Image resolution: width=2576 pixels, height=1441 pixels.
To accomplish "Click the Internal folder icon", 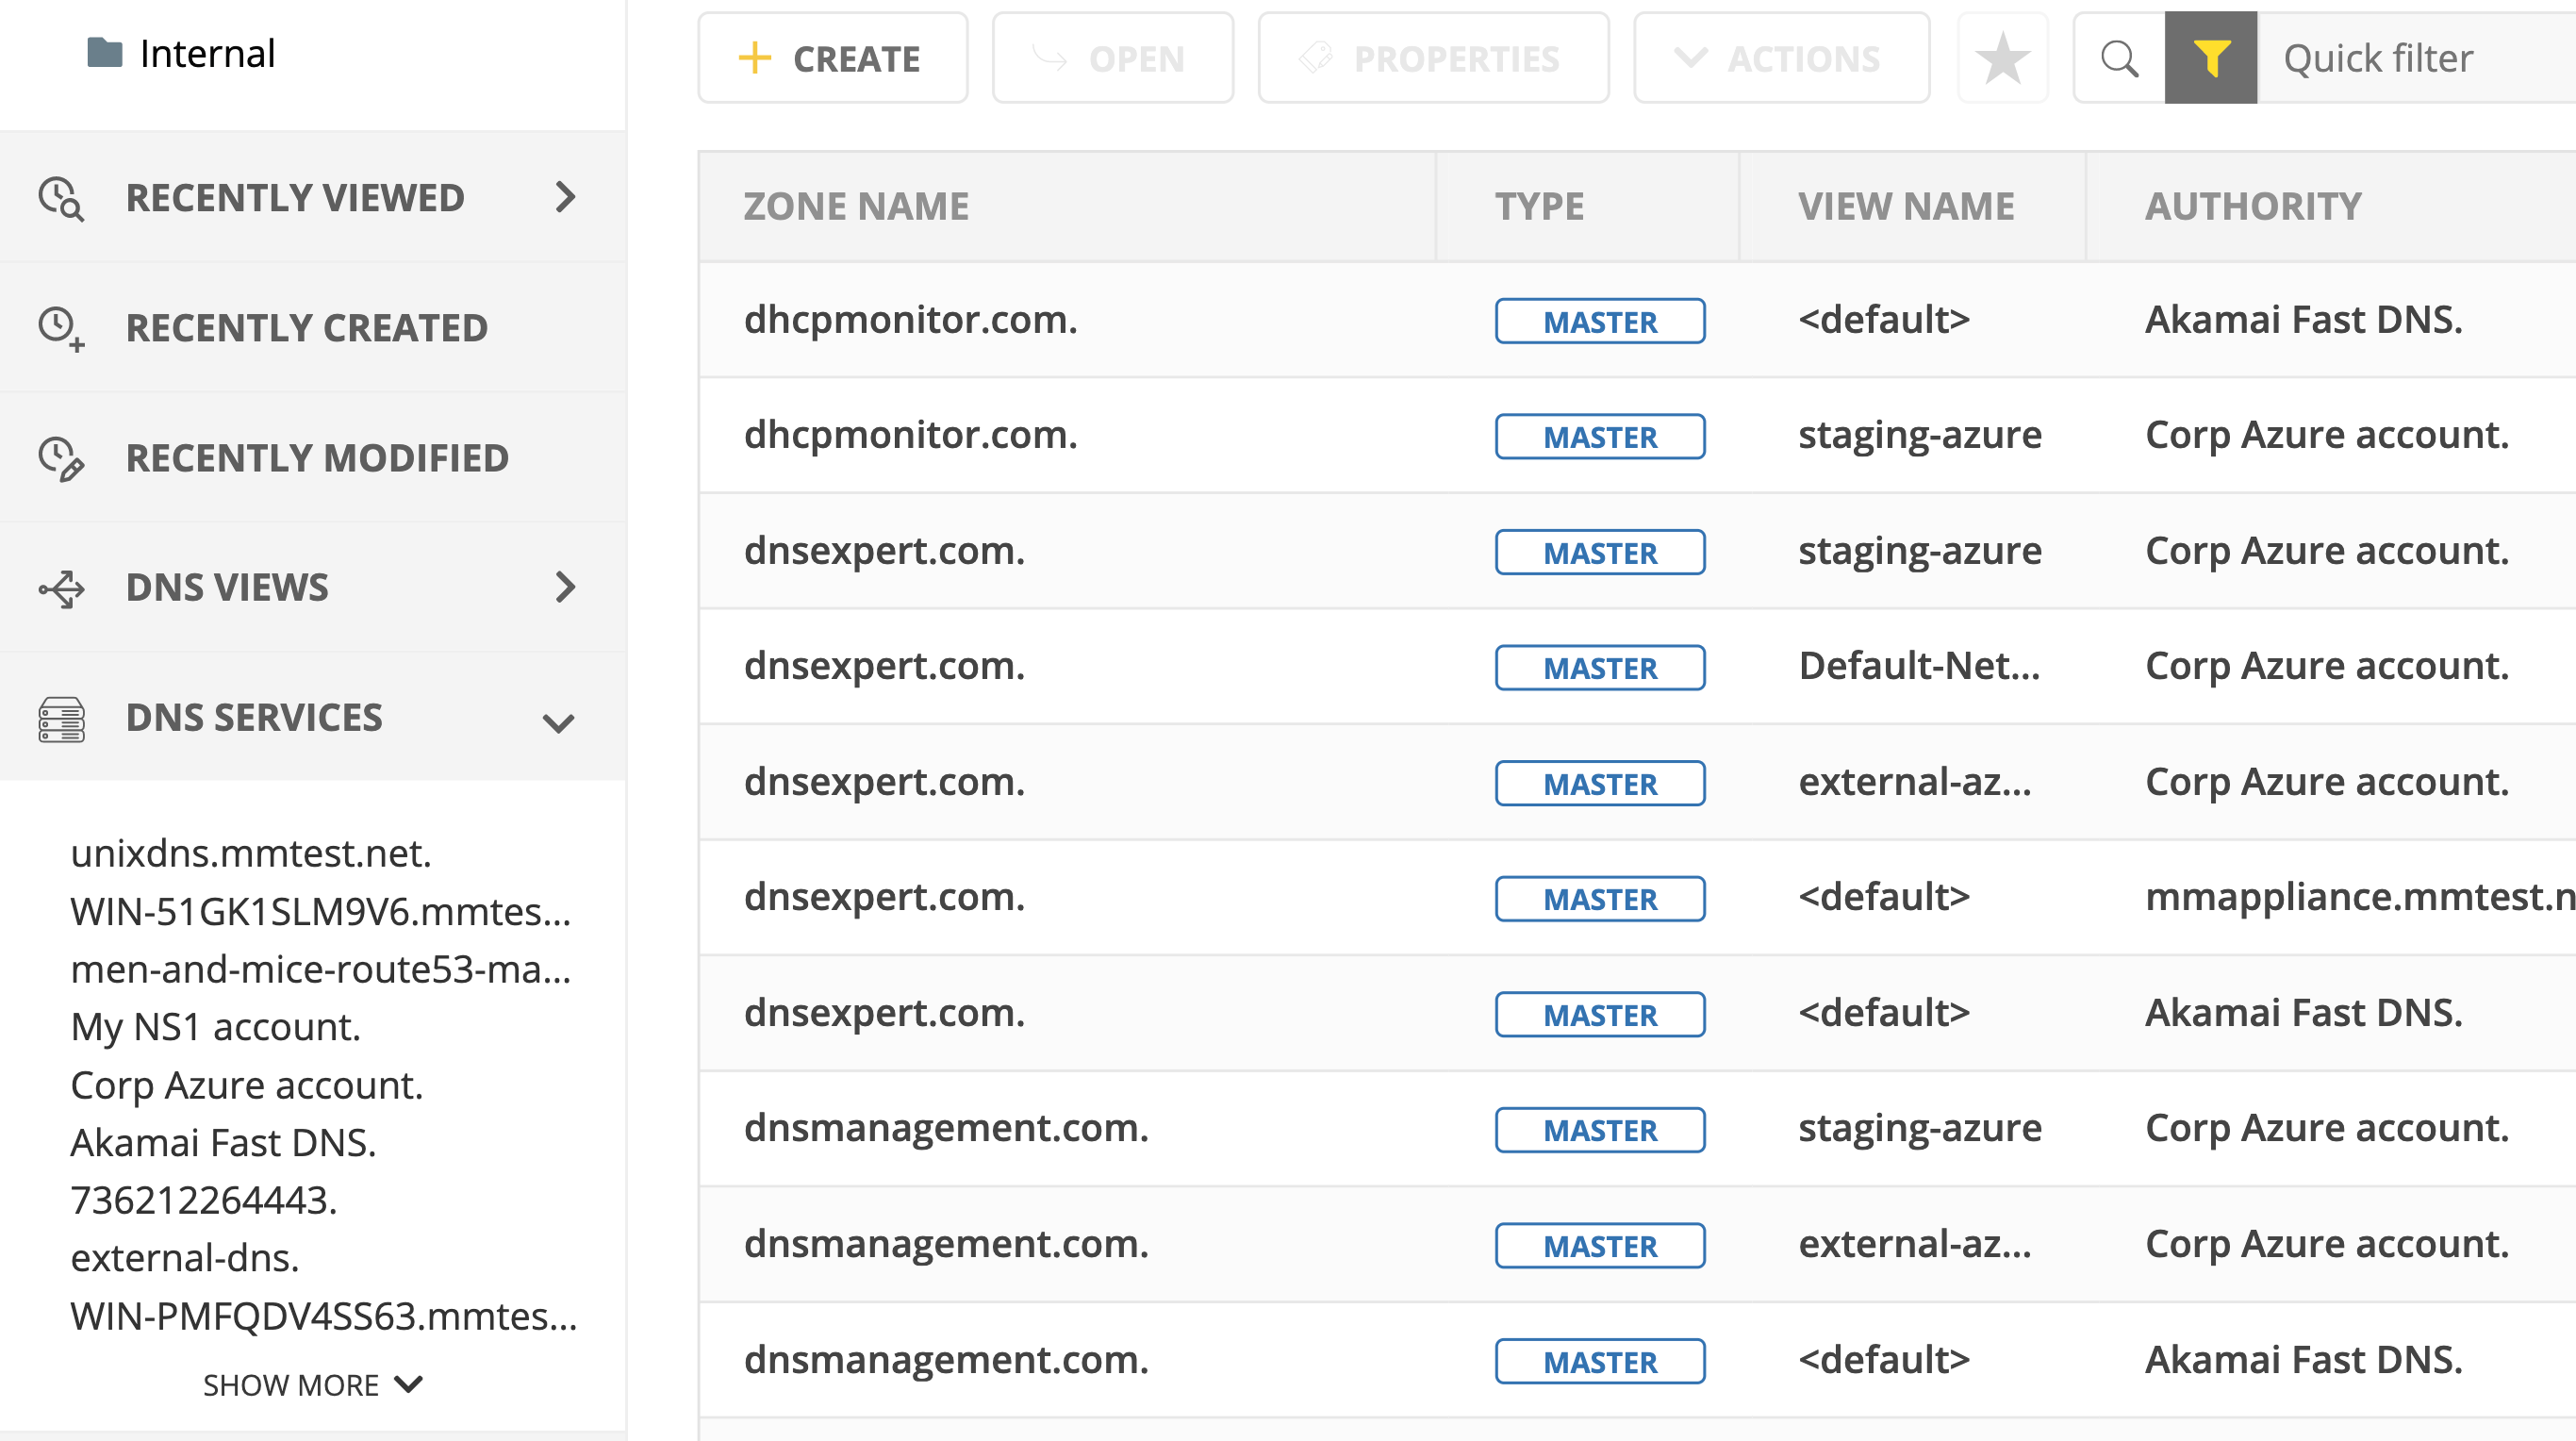I will [x=104, y=52].
